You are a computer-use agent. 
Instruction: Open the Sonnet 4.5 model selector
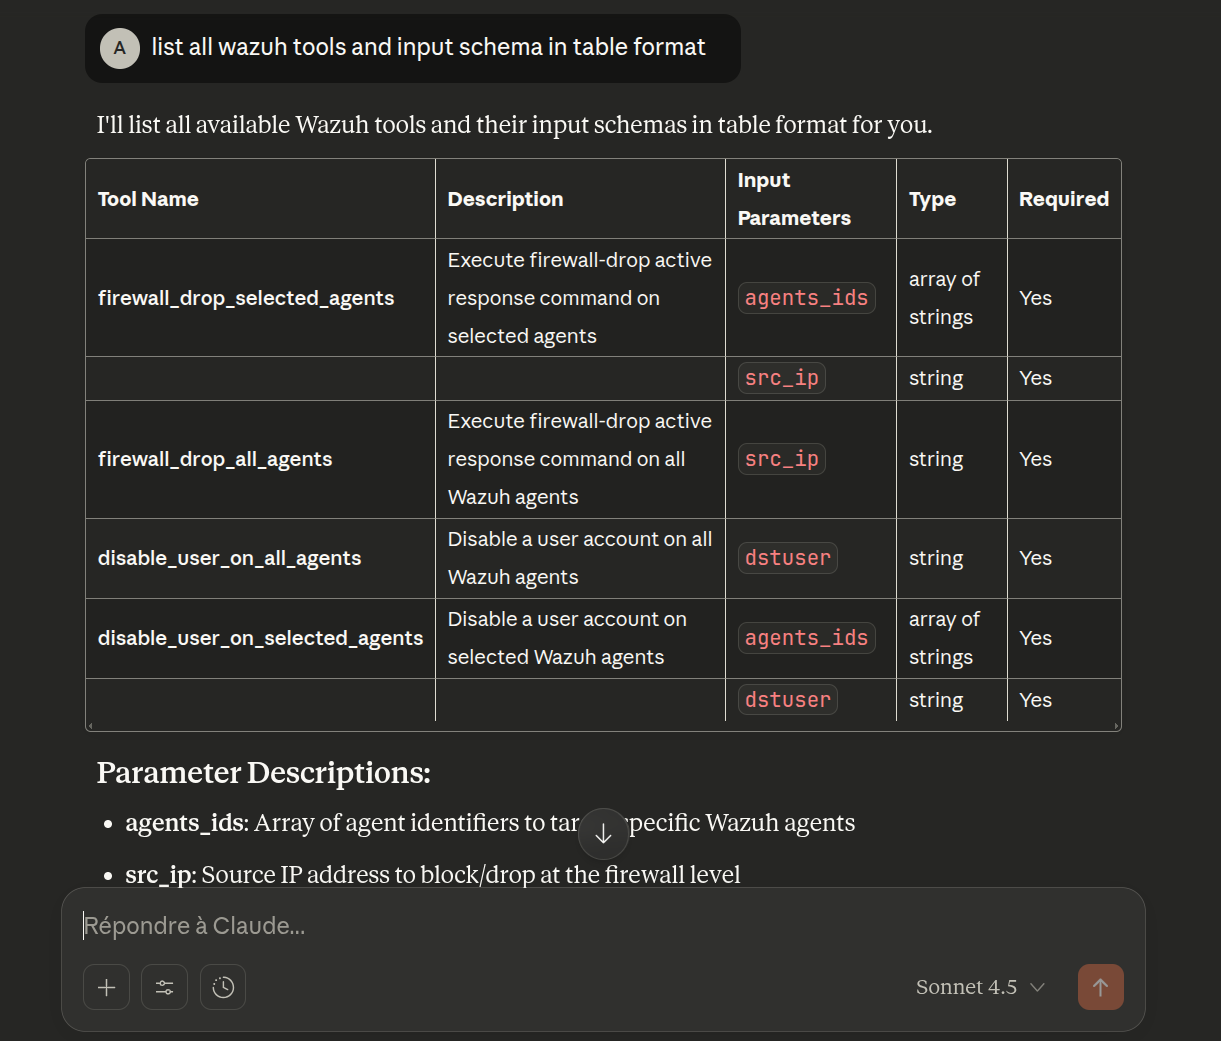coord(980,988)
